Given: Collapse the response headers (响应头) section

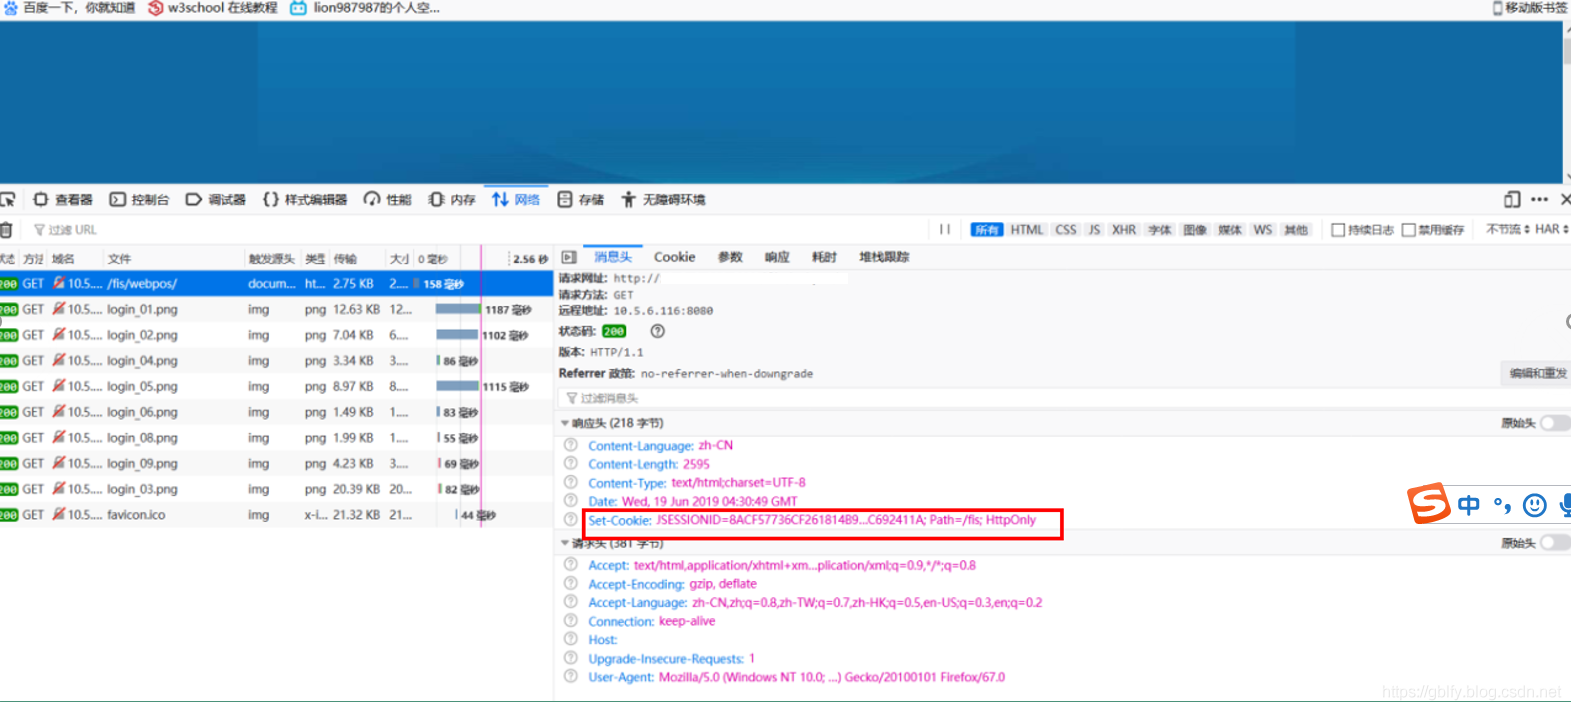Looking at the screenshot, I should pyautogui.click(x=564, y=423).
